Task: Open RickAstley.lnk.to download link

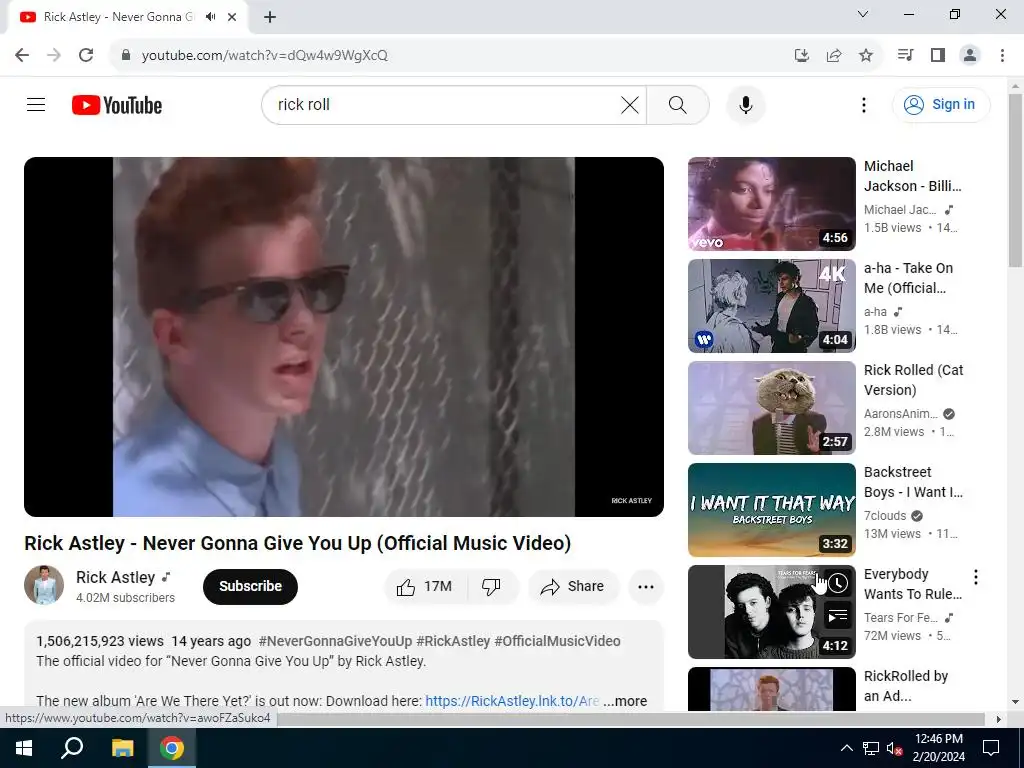Action: (x=512, y=701)
